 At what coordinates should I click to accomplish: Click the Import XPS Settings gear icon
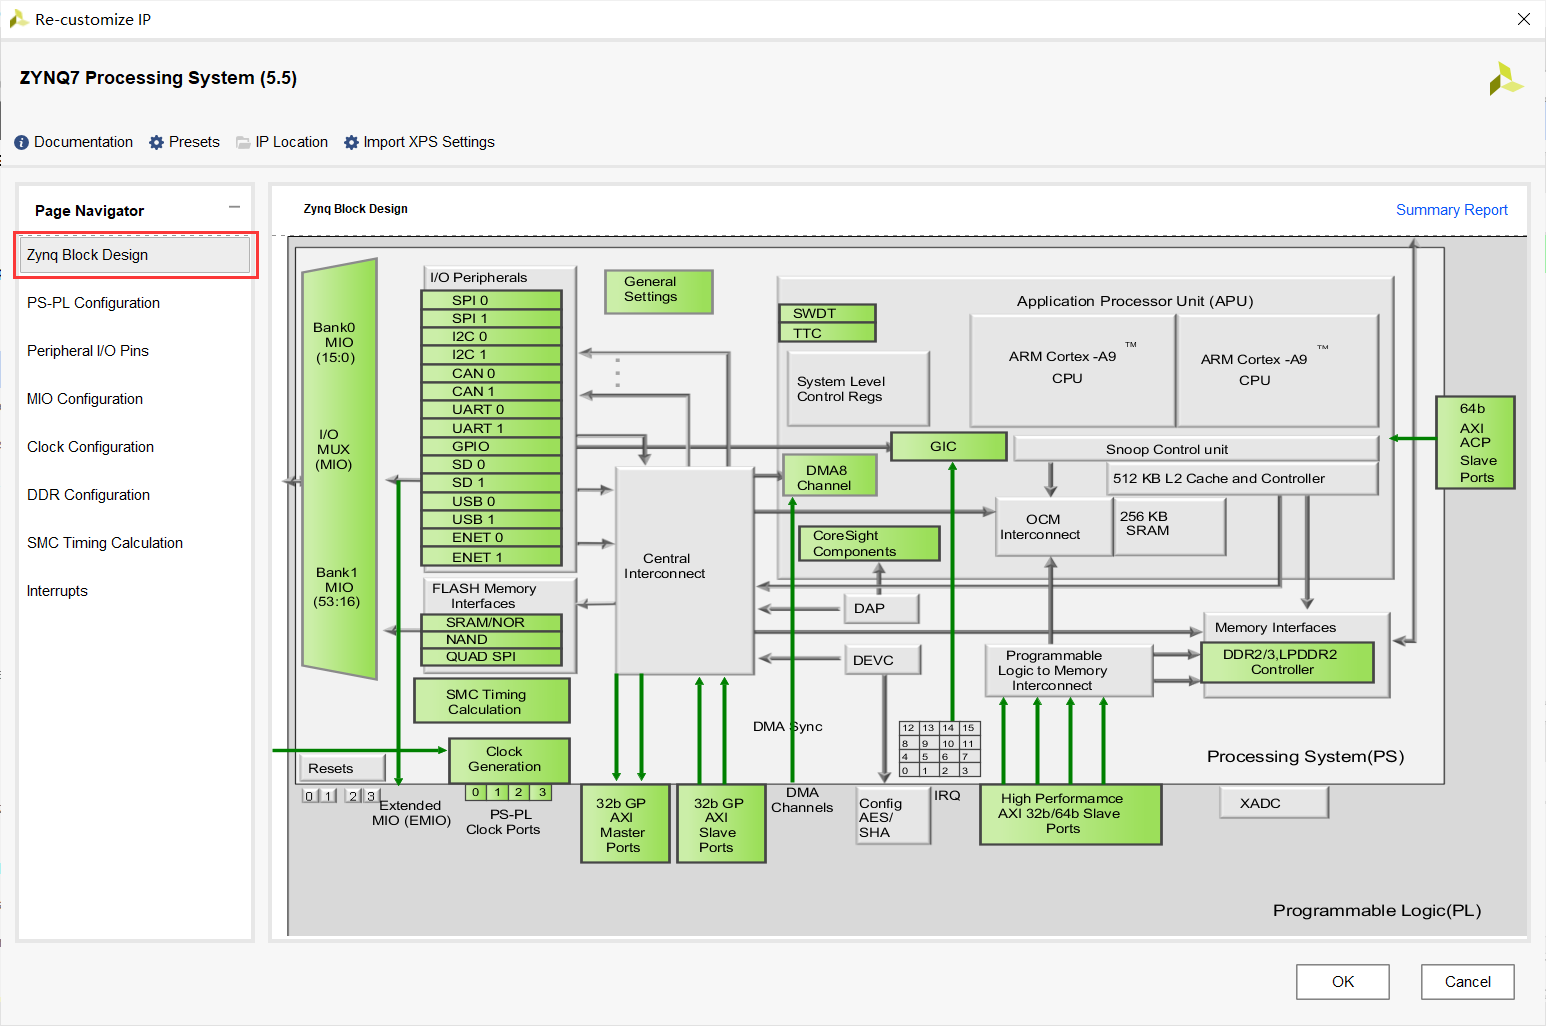pyautogui.click(x=351, y=142)
